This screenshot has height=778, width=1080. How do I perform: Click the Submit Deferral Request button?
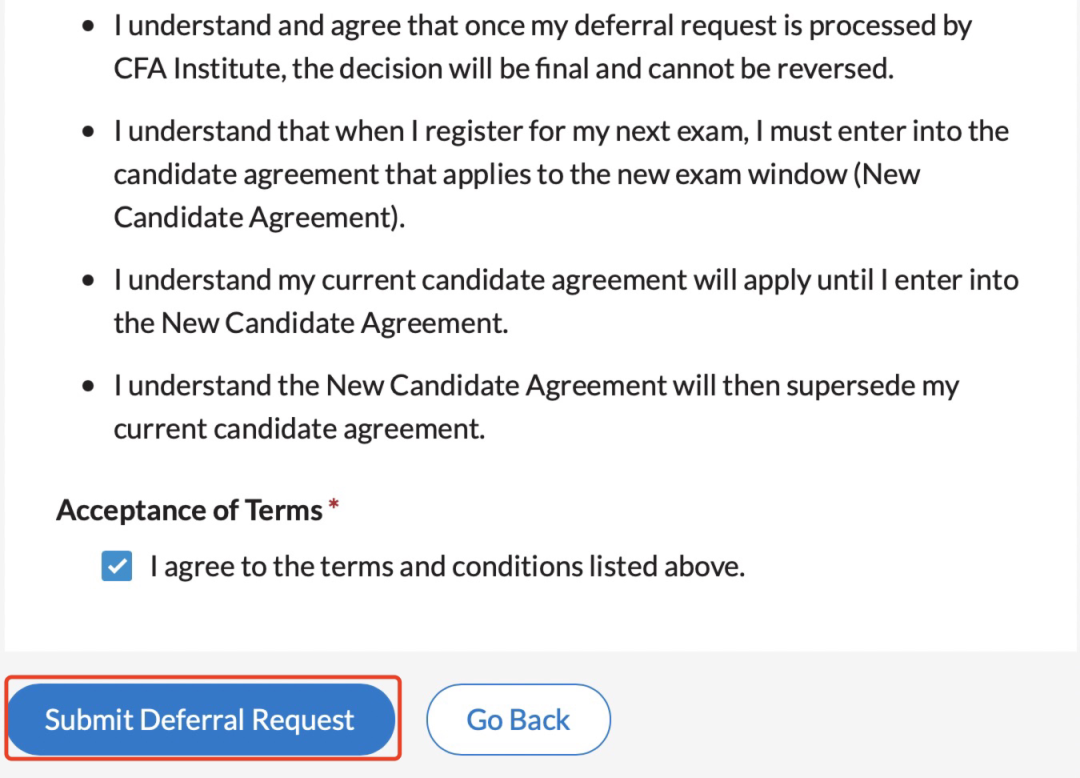[x=200, y=720]
